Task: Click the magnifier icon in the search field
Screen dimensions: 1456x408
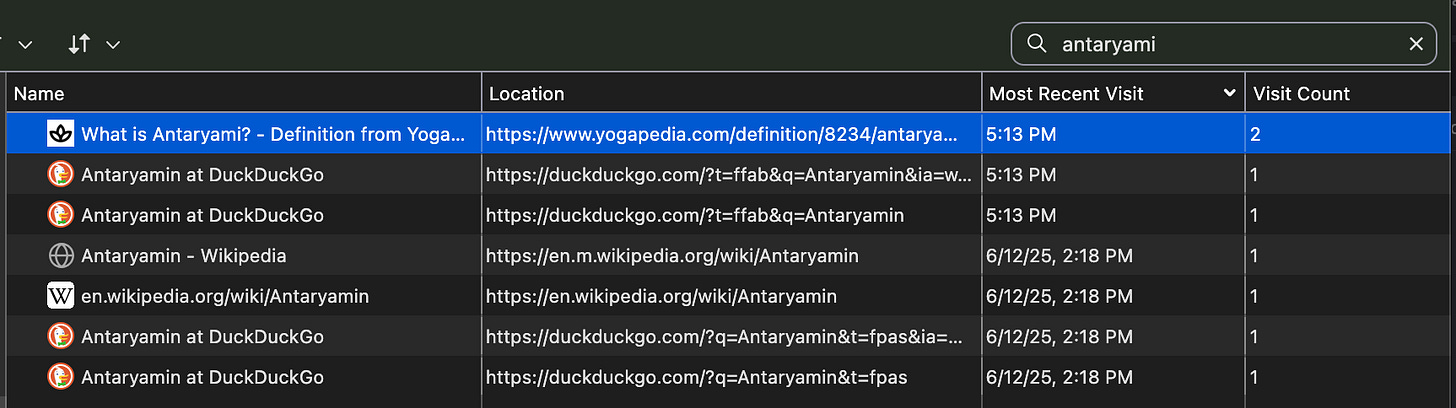Action: click(1038, 44)
